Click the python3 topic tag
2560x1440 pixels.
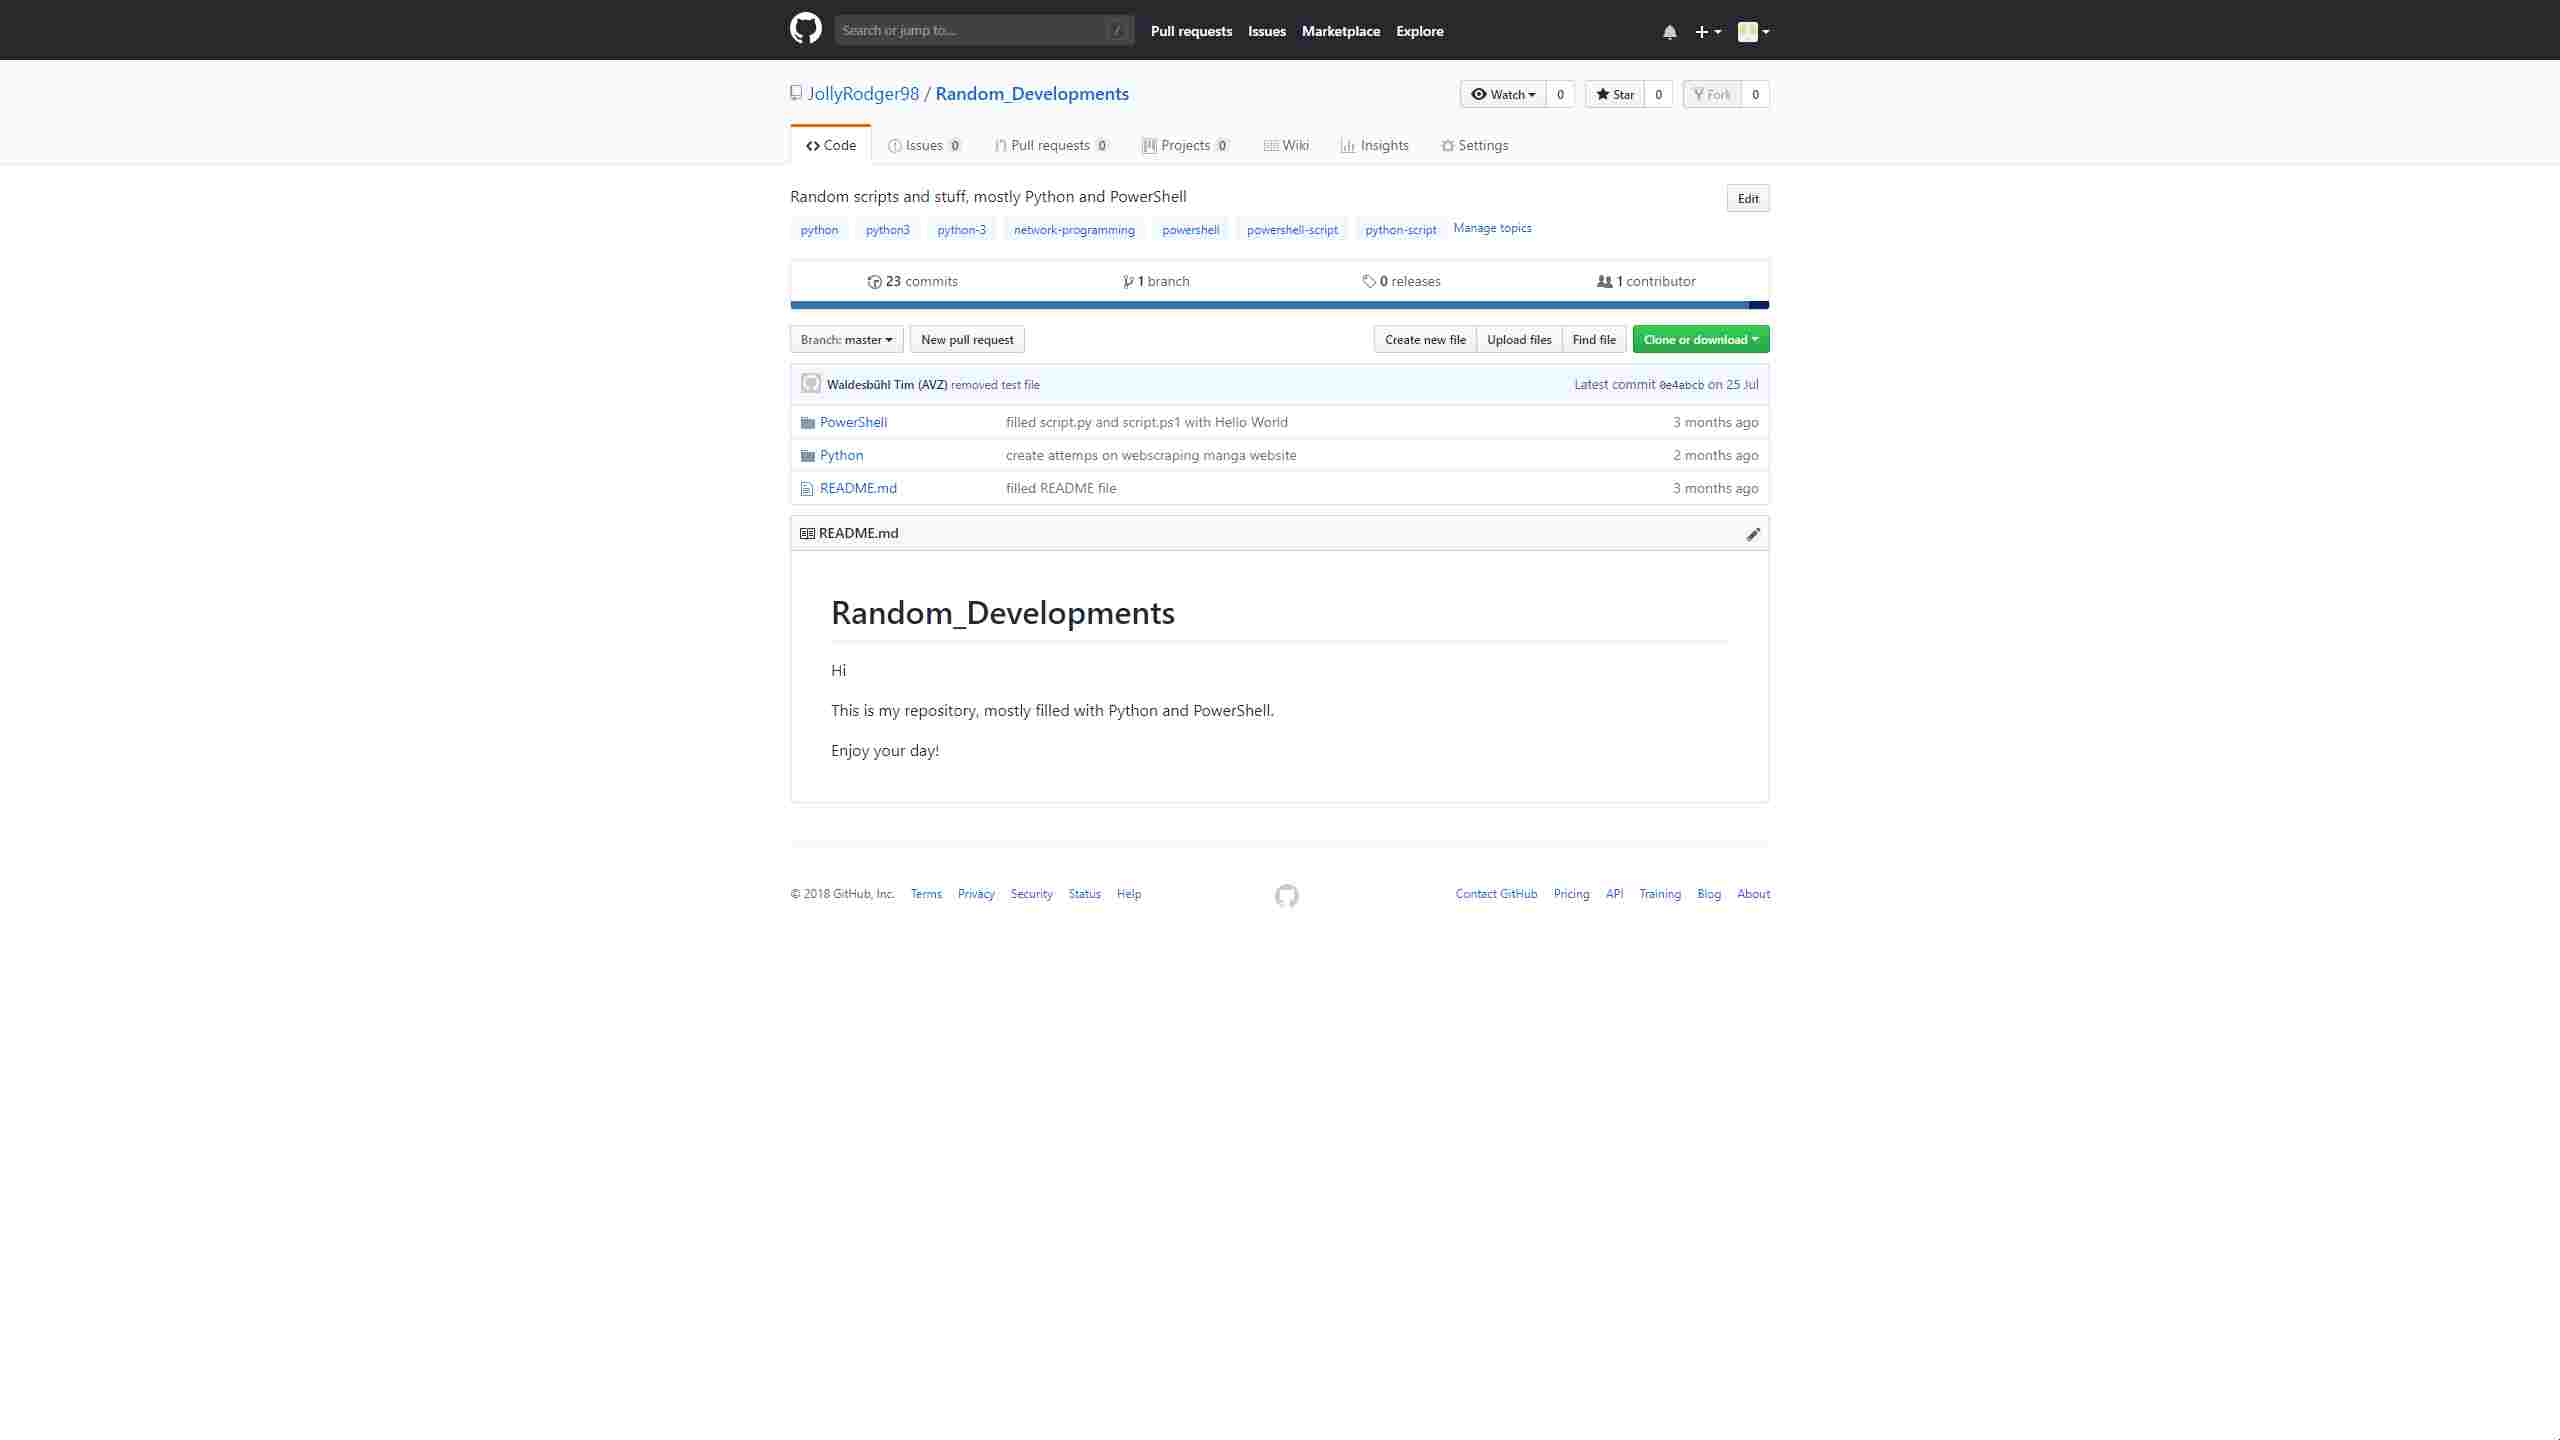coord(888,230)
